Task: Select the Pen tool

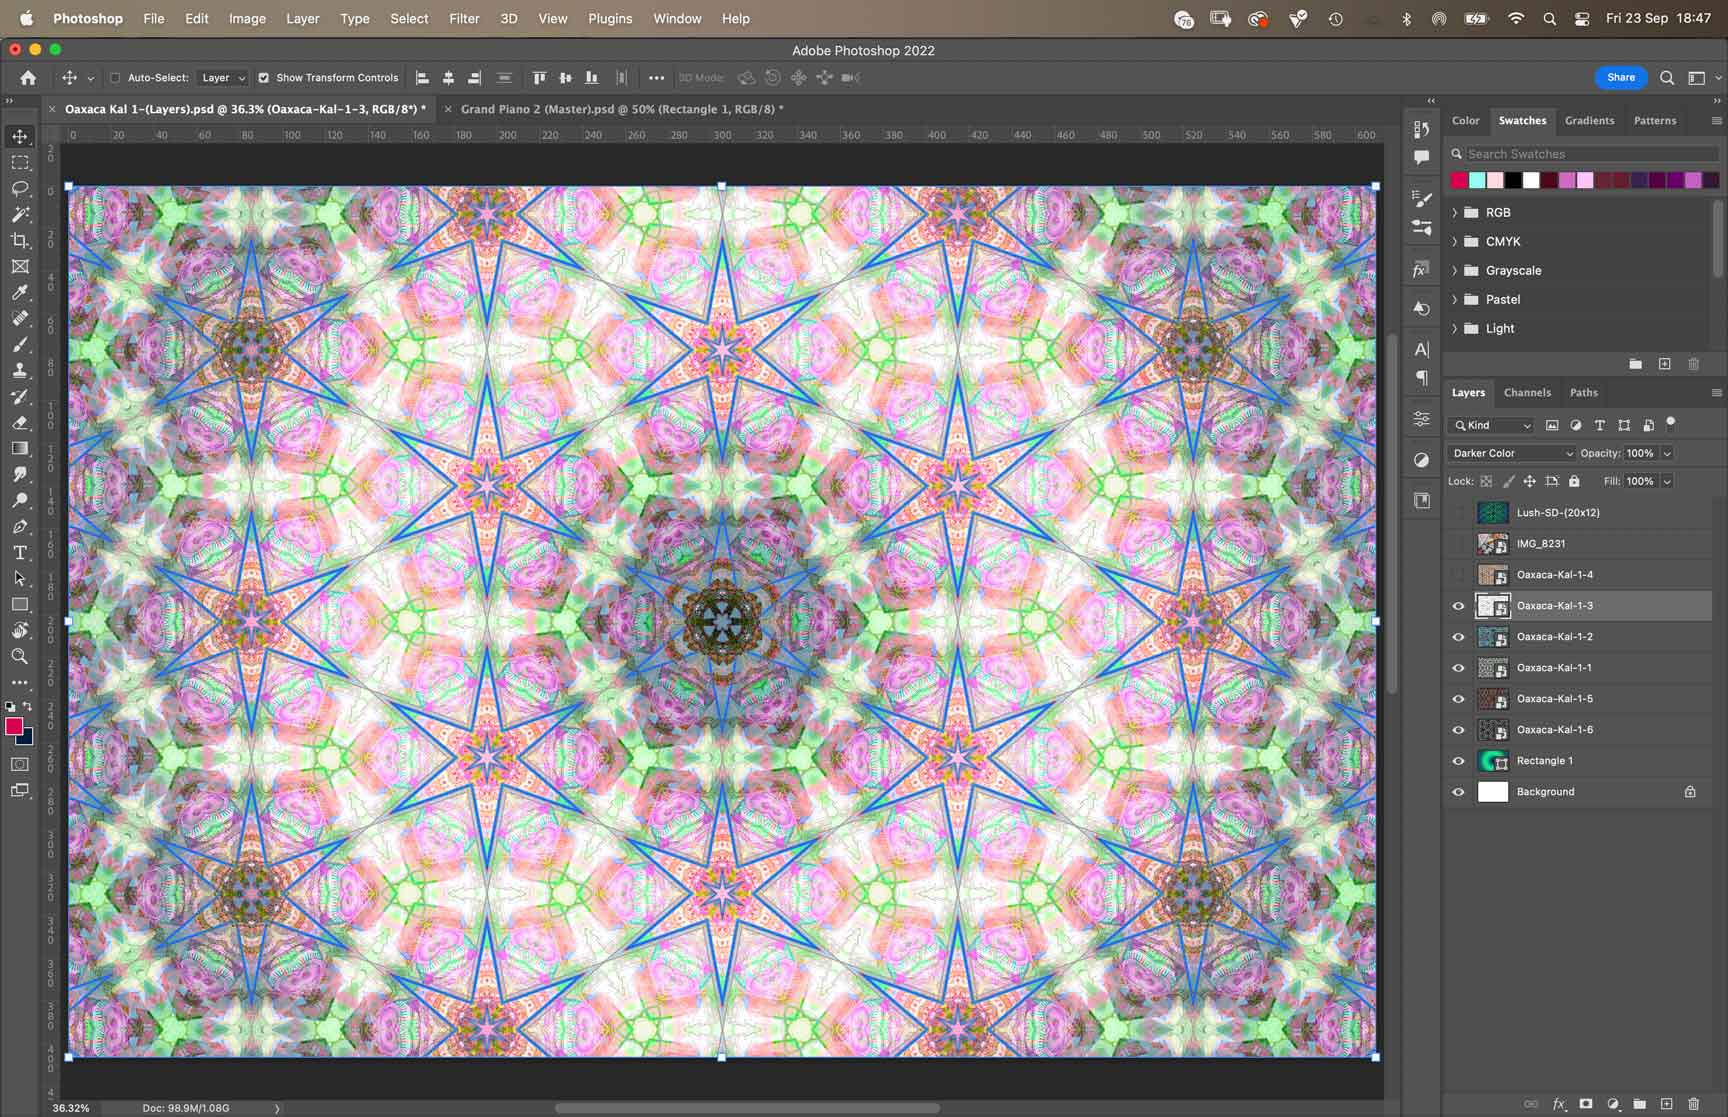Action: (x=20, y=526)
